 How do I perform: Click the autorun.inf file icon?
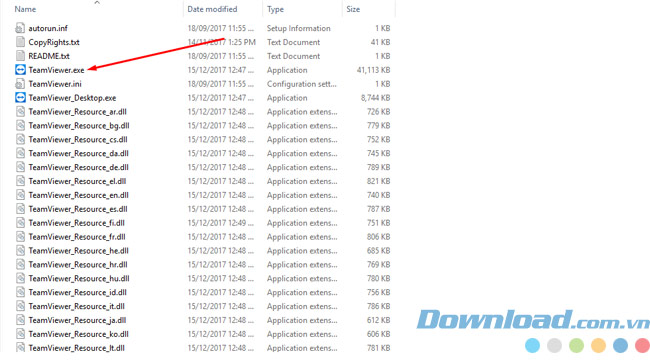(20, 28)
